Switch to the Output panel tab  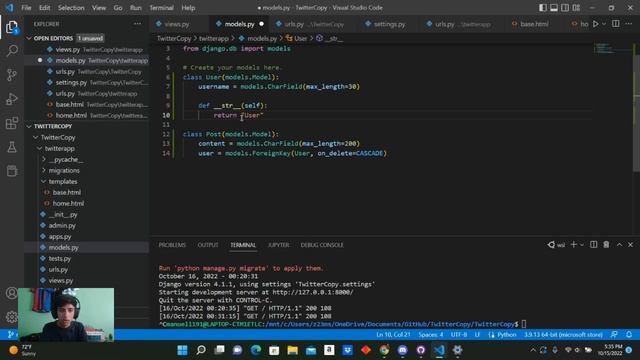click(208, 245)
